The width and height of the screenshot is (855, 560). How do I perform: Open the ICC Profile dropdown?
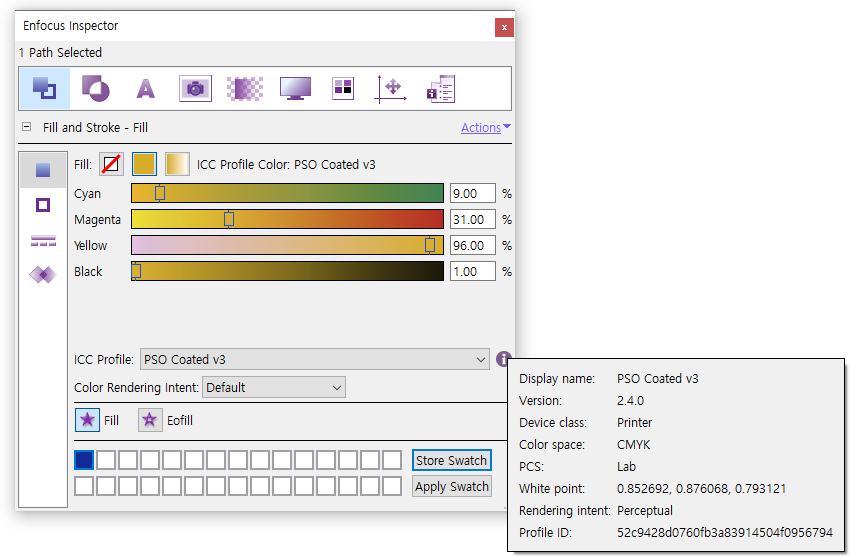click(x=315, y=359)
